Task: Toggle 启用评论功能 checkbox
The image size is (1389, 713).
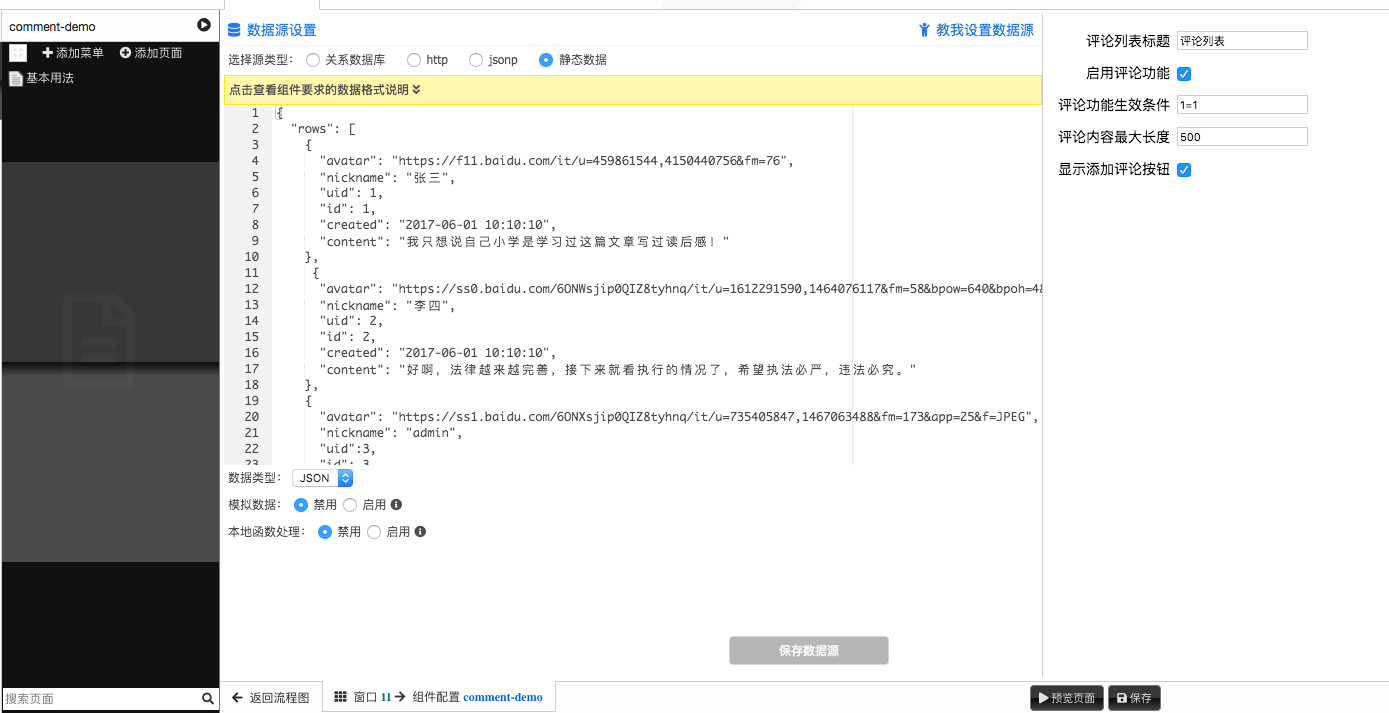Action: pyautogui.click(x=1184, y=74)
